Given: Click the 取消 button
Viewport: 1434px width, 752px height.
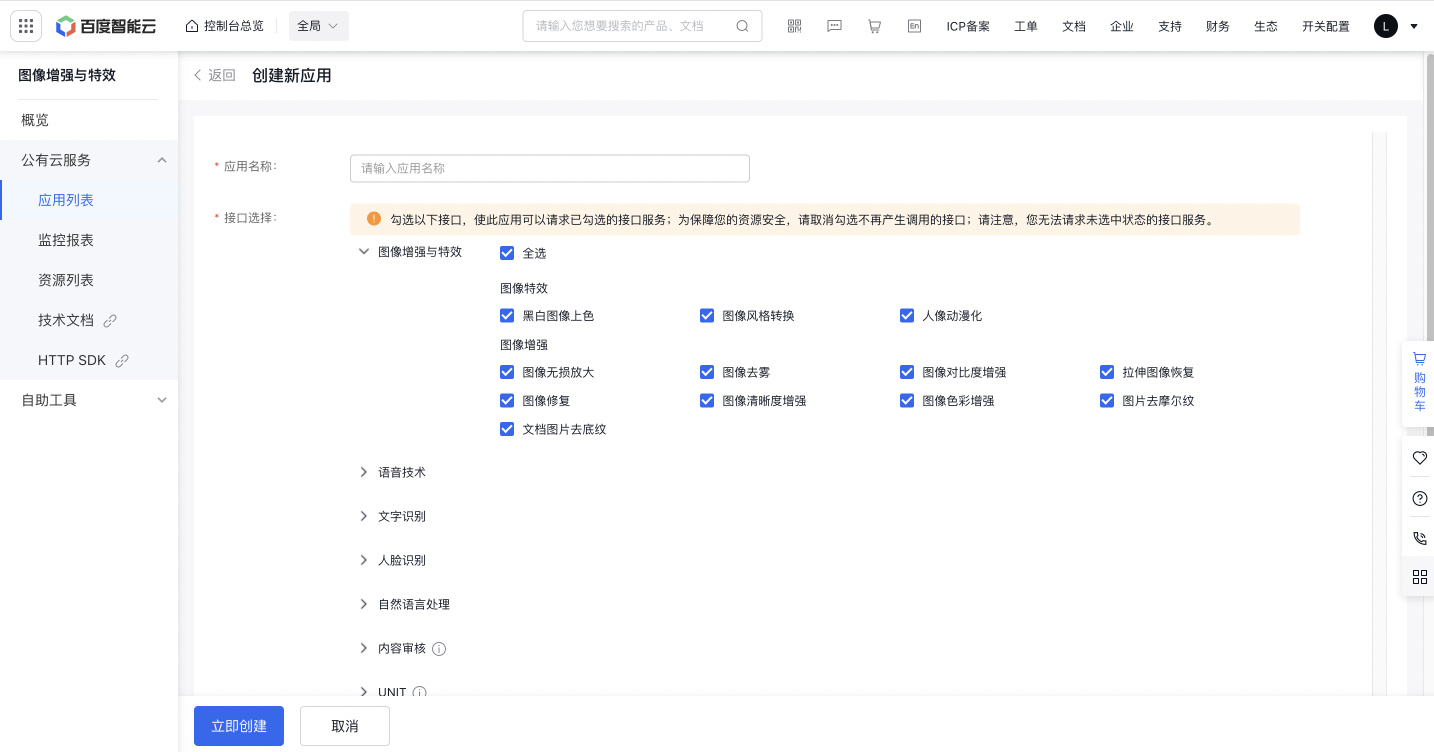Looking at the screenshot, I should [x=345, y=726].
